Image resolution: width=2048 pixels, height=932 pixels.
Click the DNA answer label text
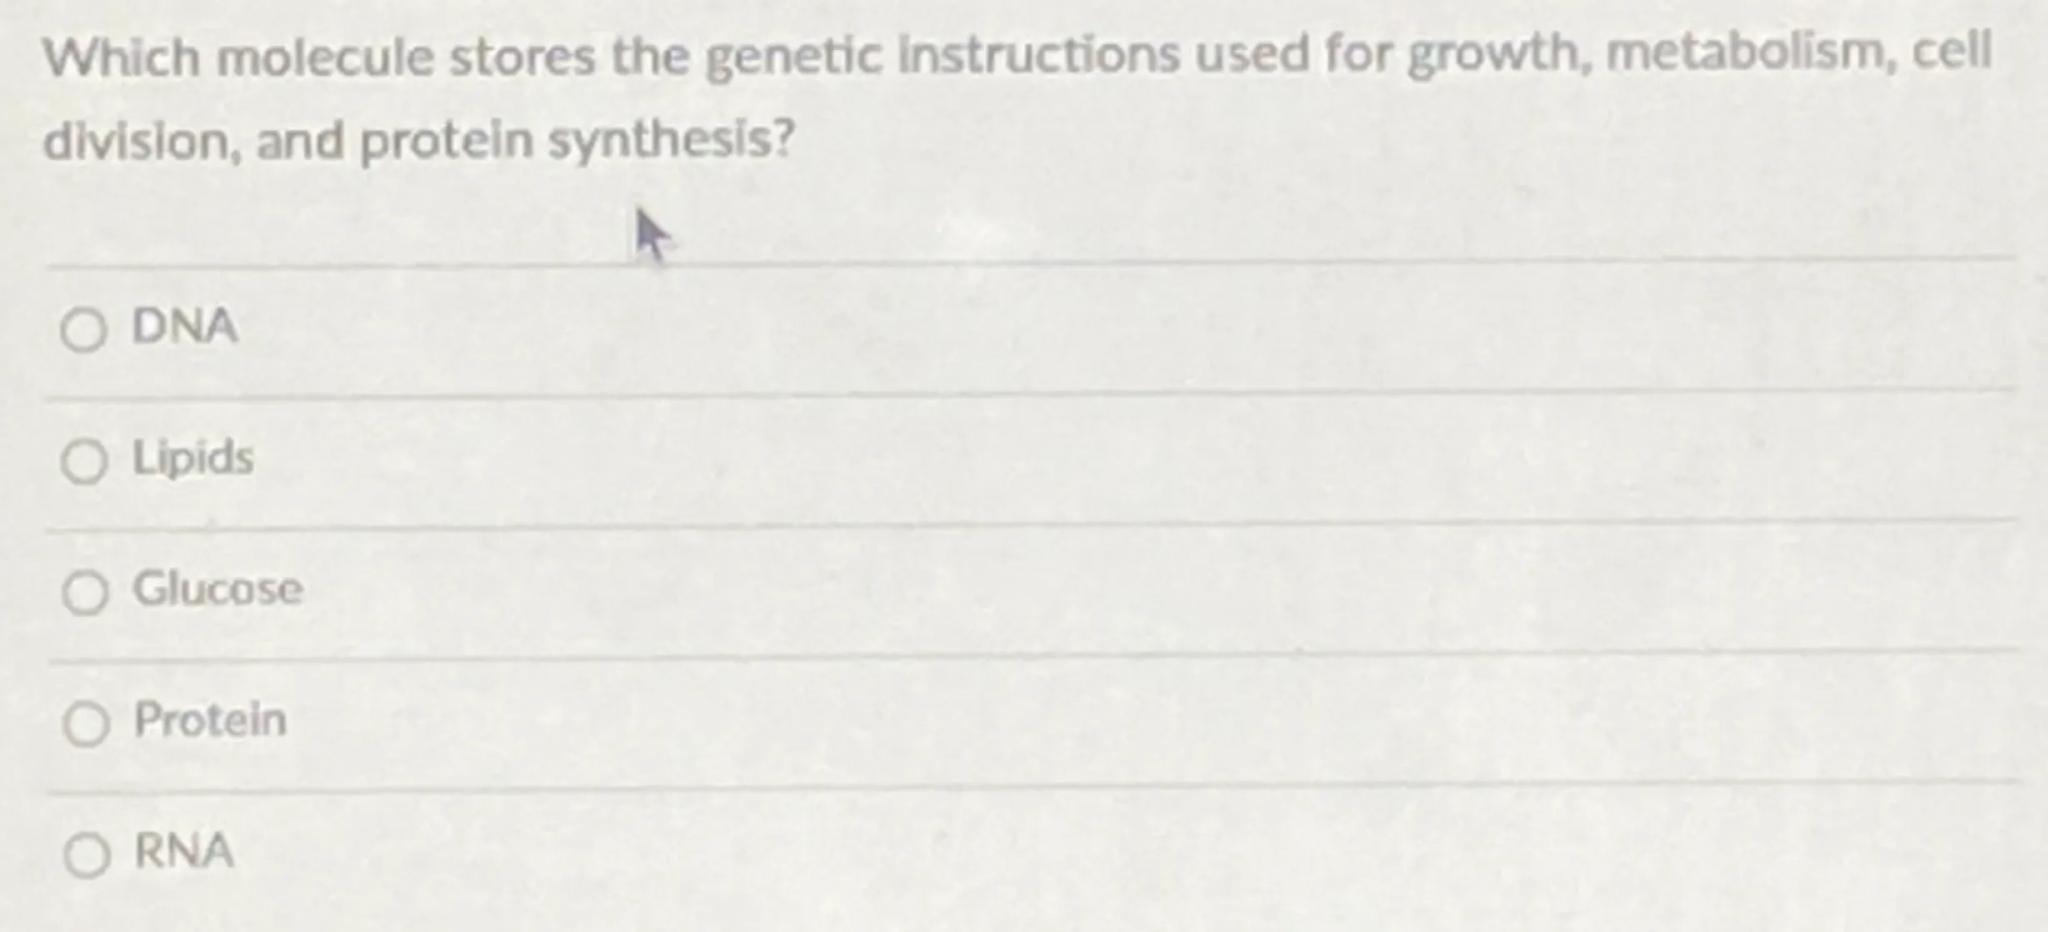tap(185, 326)
